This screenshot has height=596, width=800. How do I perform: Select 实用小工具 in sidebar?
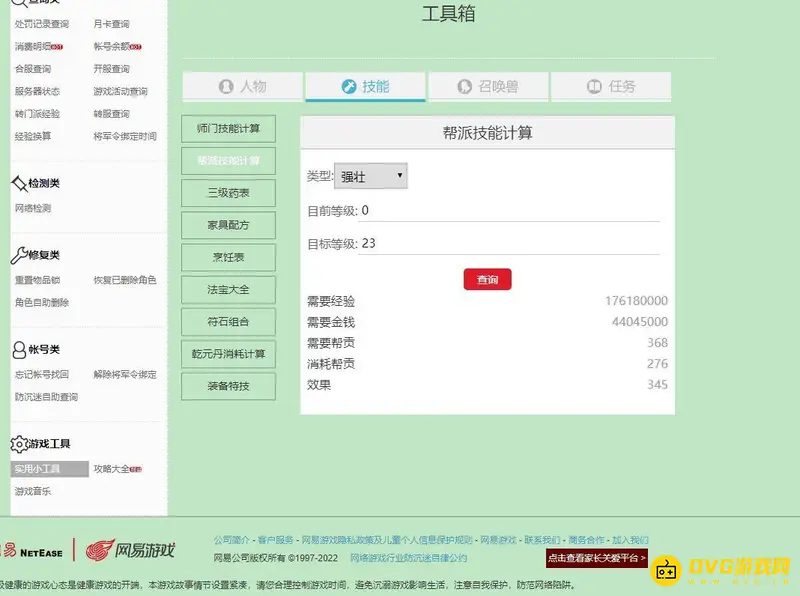coord(49,469)
